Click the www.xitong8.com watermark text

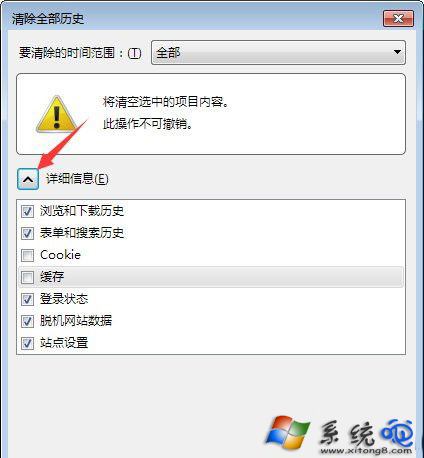(366, 451)
